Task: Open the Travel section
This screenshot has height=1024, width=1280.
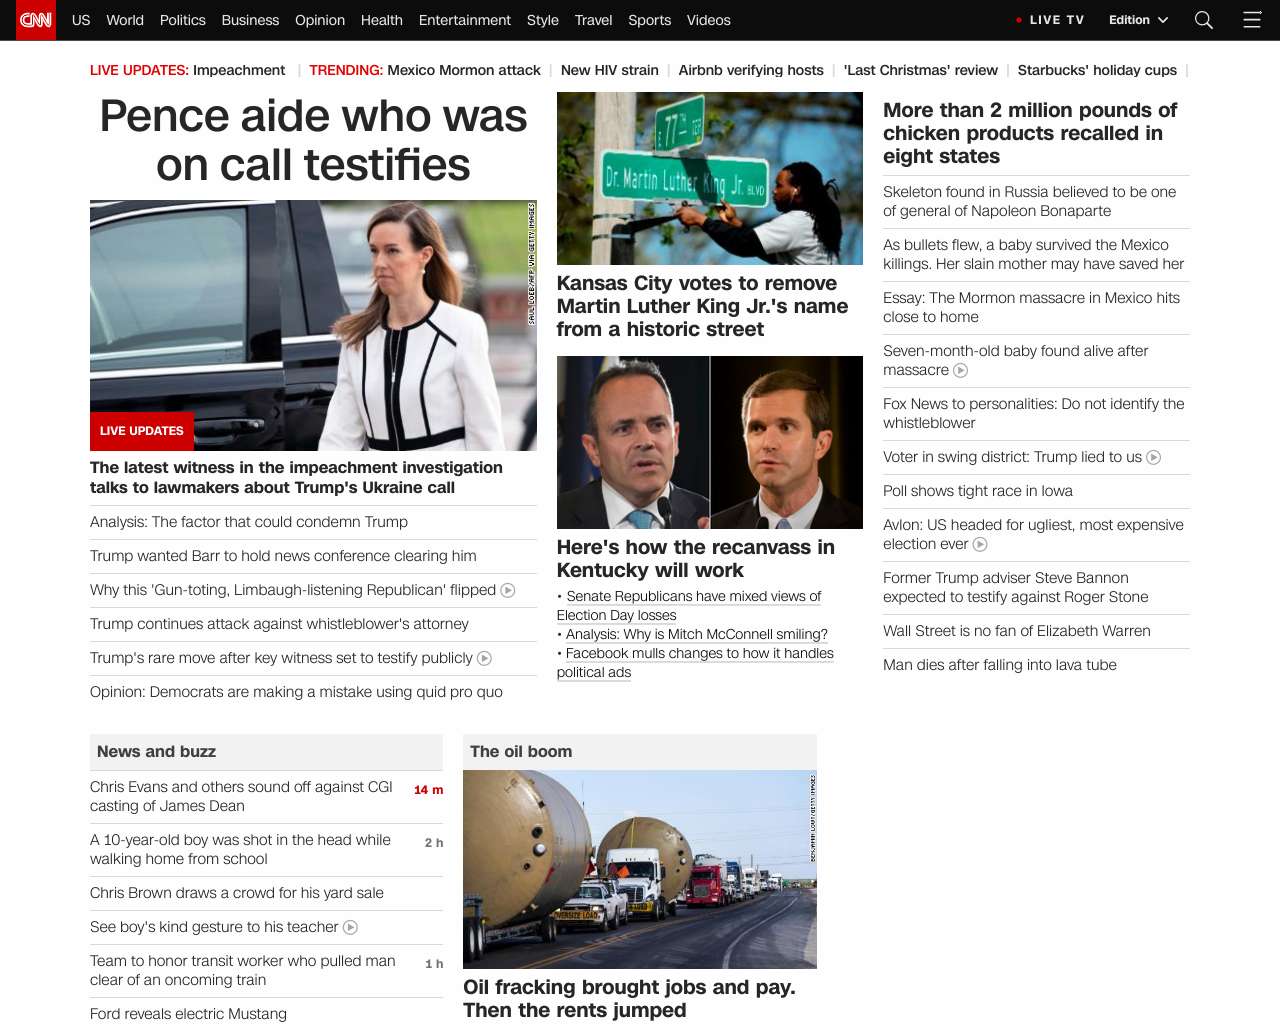Action: click(593, 20)
